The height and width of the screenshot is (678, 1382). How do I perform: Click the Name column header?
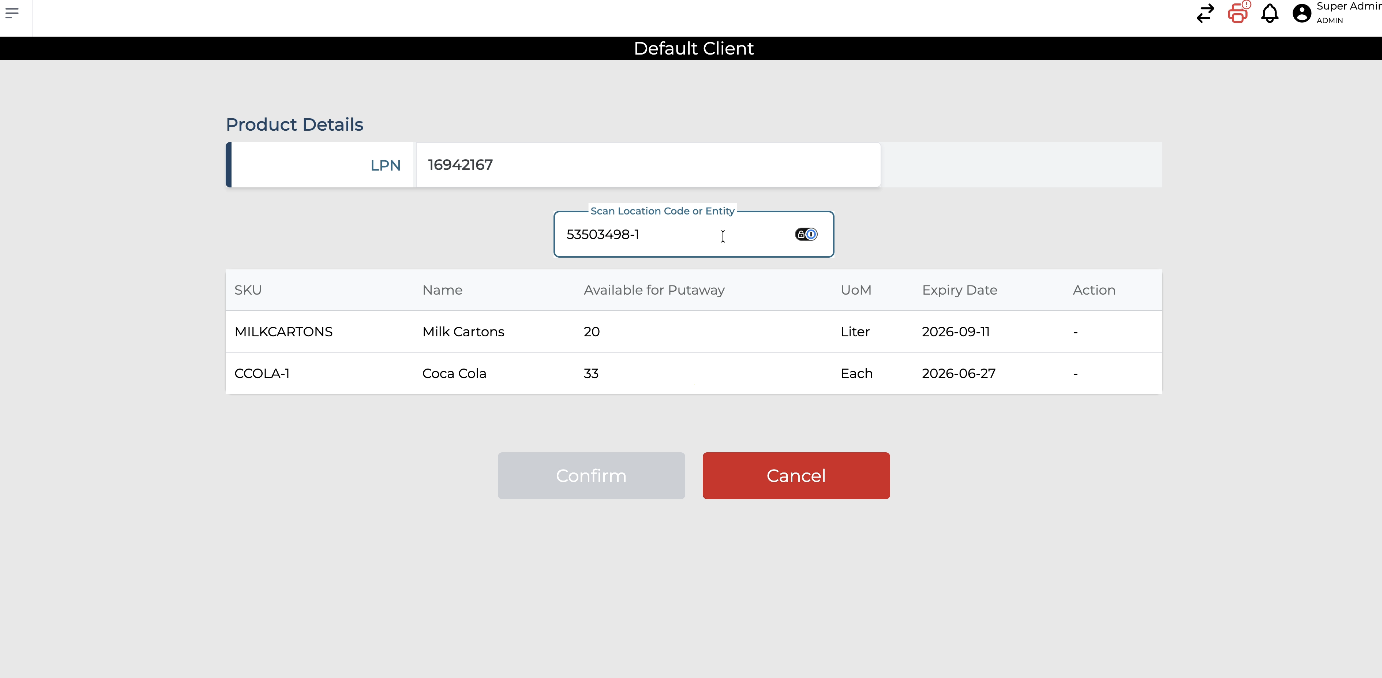[442, 290]
